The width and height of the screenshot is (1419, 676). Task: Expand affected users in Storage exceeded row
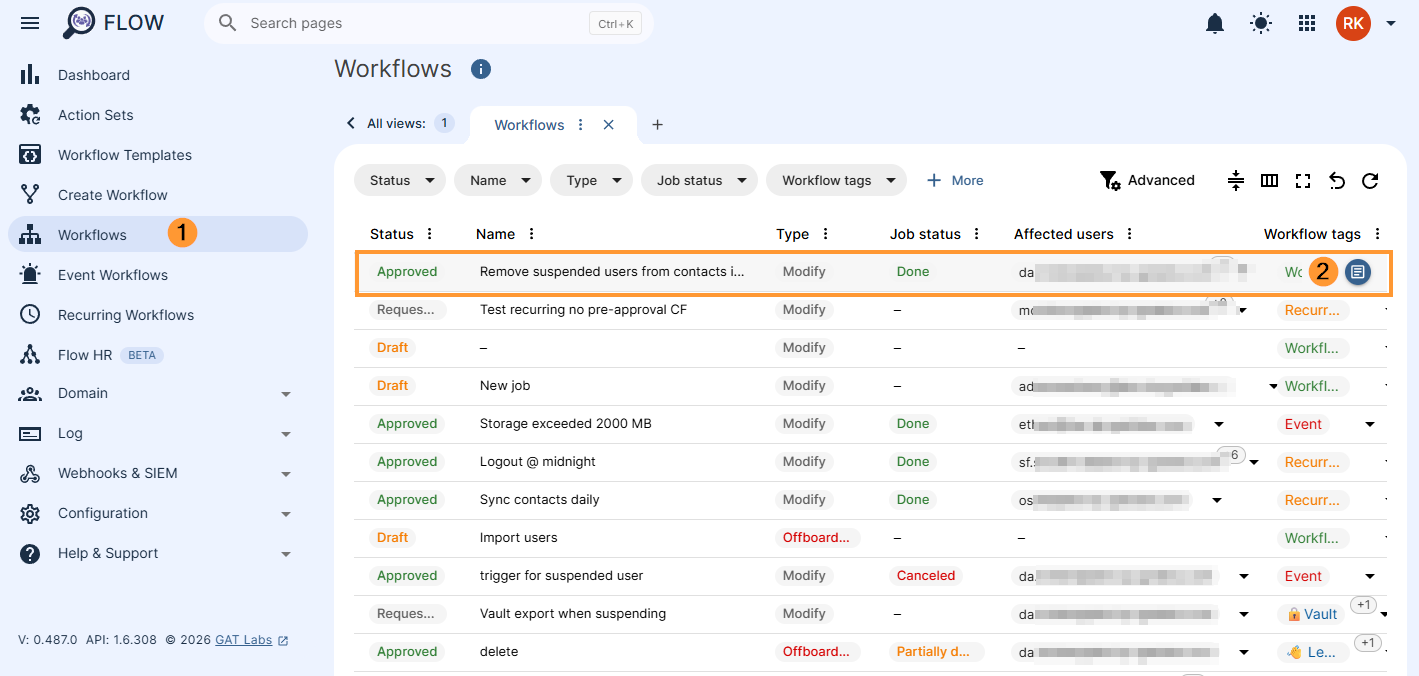point(1218,424)
